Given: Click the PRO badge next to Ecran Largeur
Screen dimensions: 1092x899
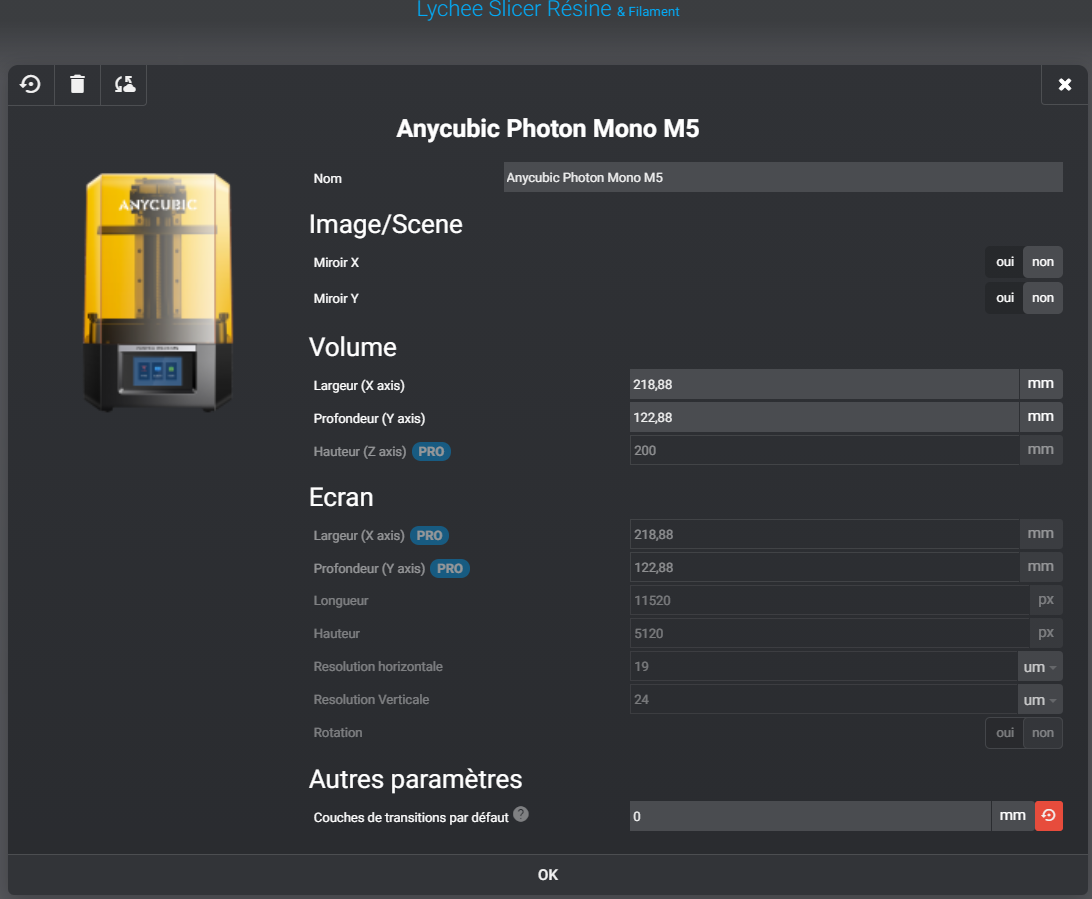Looking at the screenshot, I should point(429,536).
